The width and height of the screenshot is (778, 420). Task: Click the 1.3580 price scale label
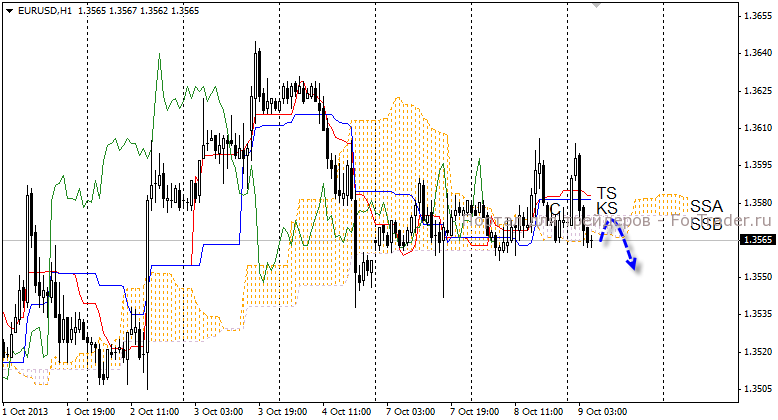pyautogui.click(x=757, y=203)
